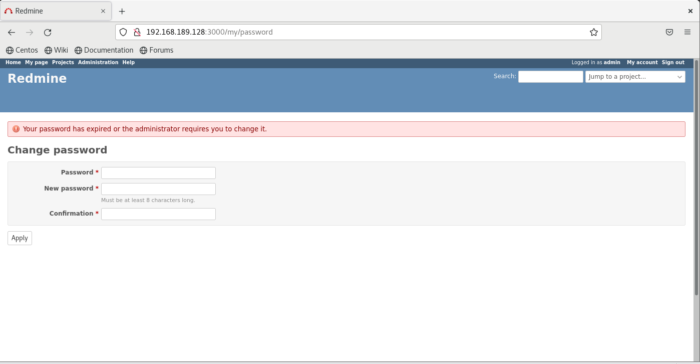The width and height of the screenshot is (700, 364).
Task: Open Administration in the top menu
Action: click(98, 63)
